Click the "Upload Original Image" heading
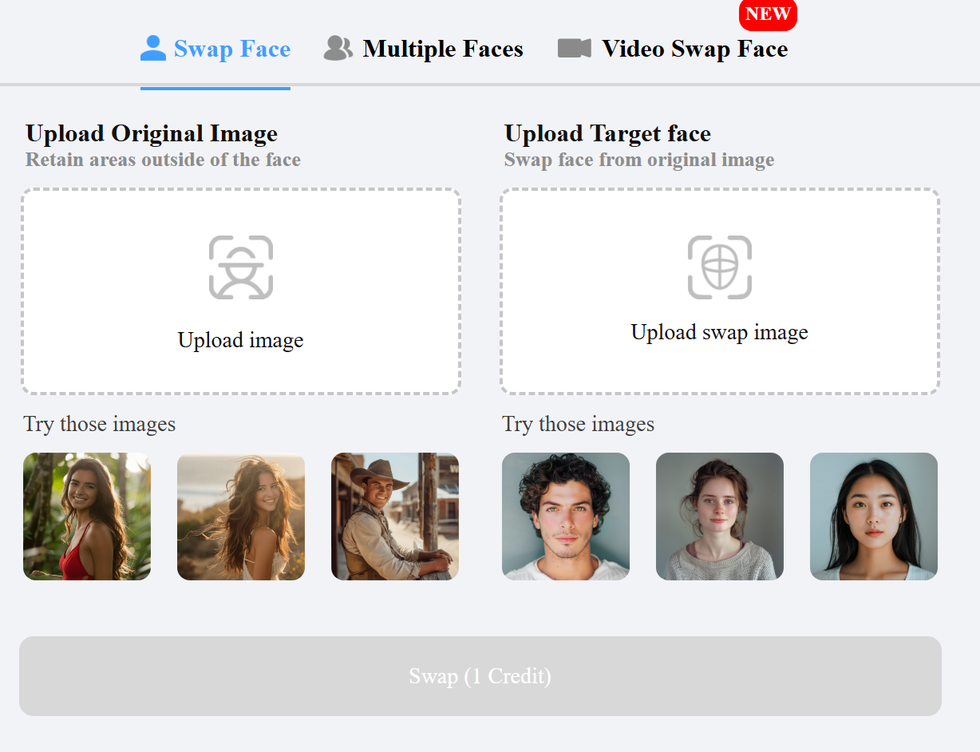This screenshot has height=752, width=980. click(x=152, y=134)
